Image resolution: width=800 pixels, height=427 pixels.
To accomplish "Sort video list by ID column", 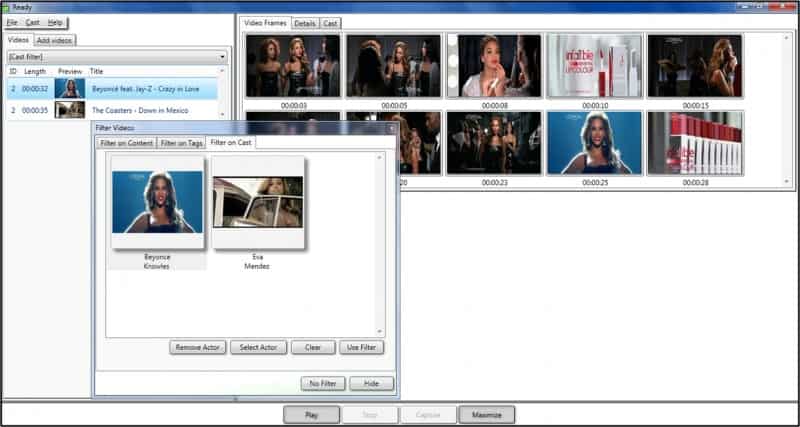I will [13, 71].
